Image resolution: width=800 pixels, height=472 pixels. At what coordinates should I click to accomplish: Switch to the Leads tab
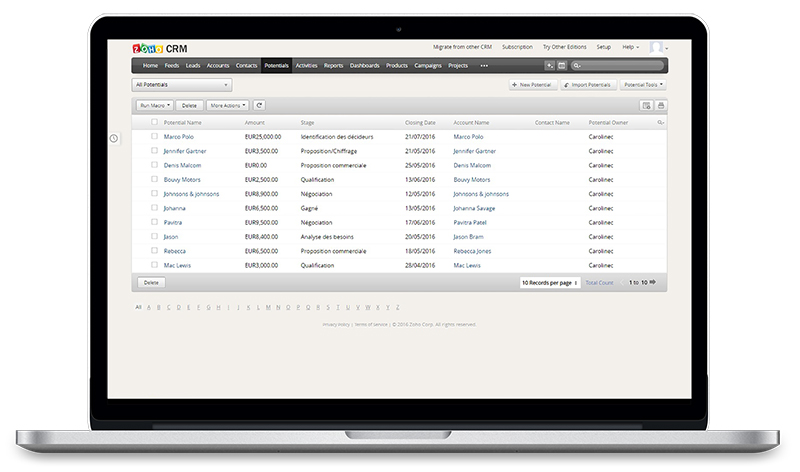click(x=193, y=66)
